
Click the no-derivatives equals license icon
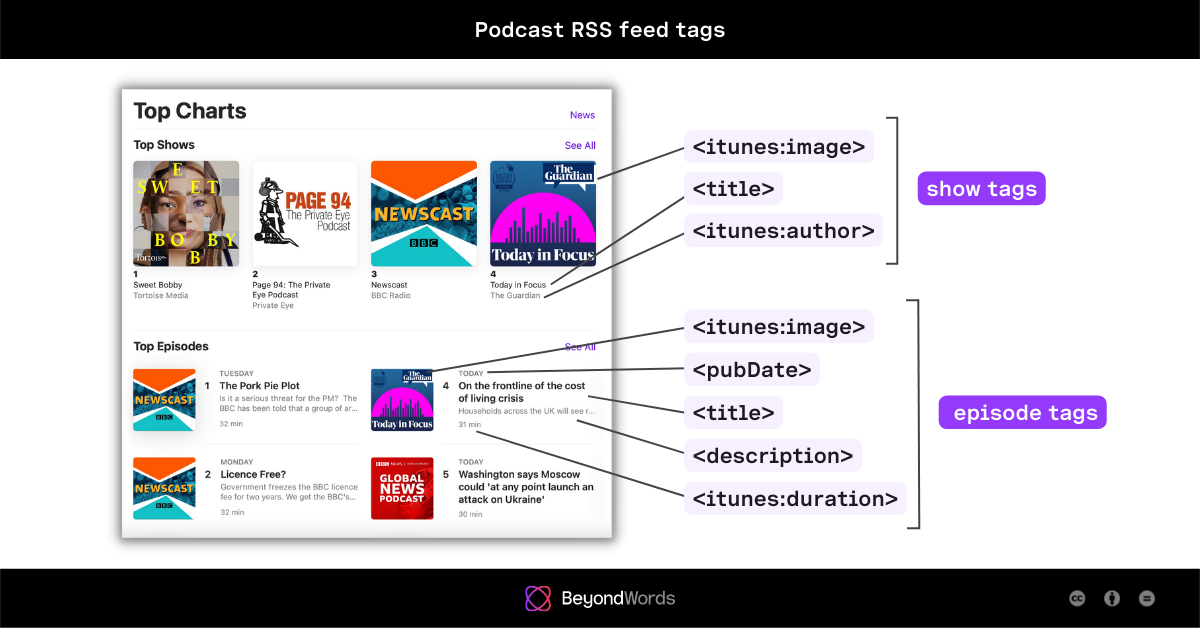(1147, 598)
